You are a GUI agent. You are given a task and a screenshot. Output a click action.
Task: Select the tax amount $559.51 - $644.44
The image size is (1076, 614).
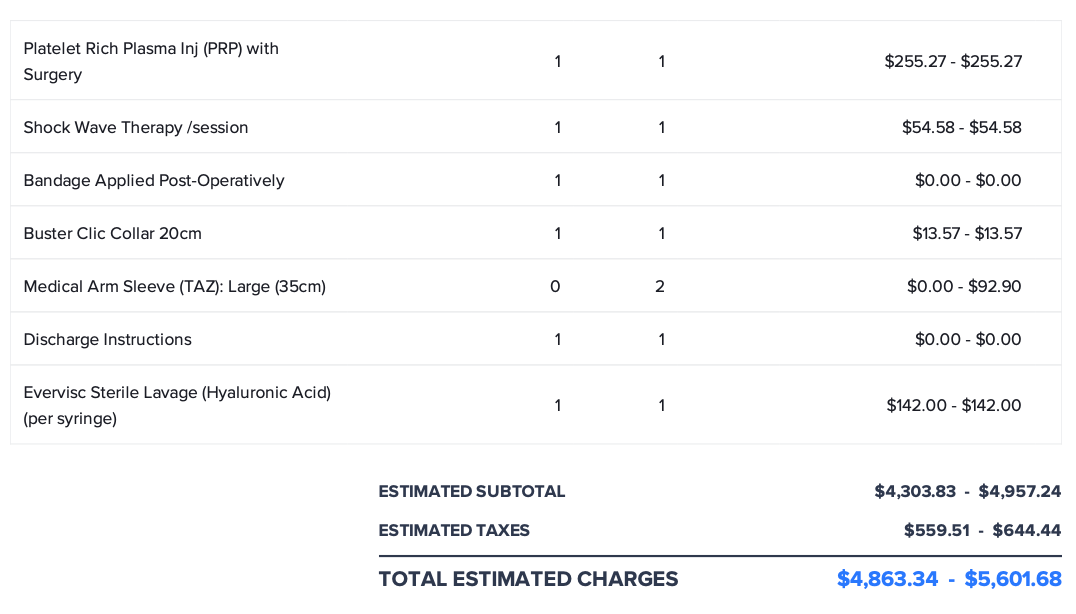(x=982, y=530)
